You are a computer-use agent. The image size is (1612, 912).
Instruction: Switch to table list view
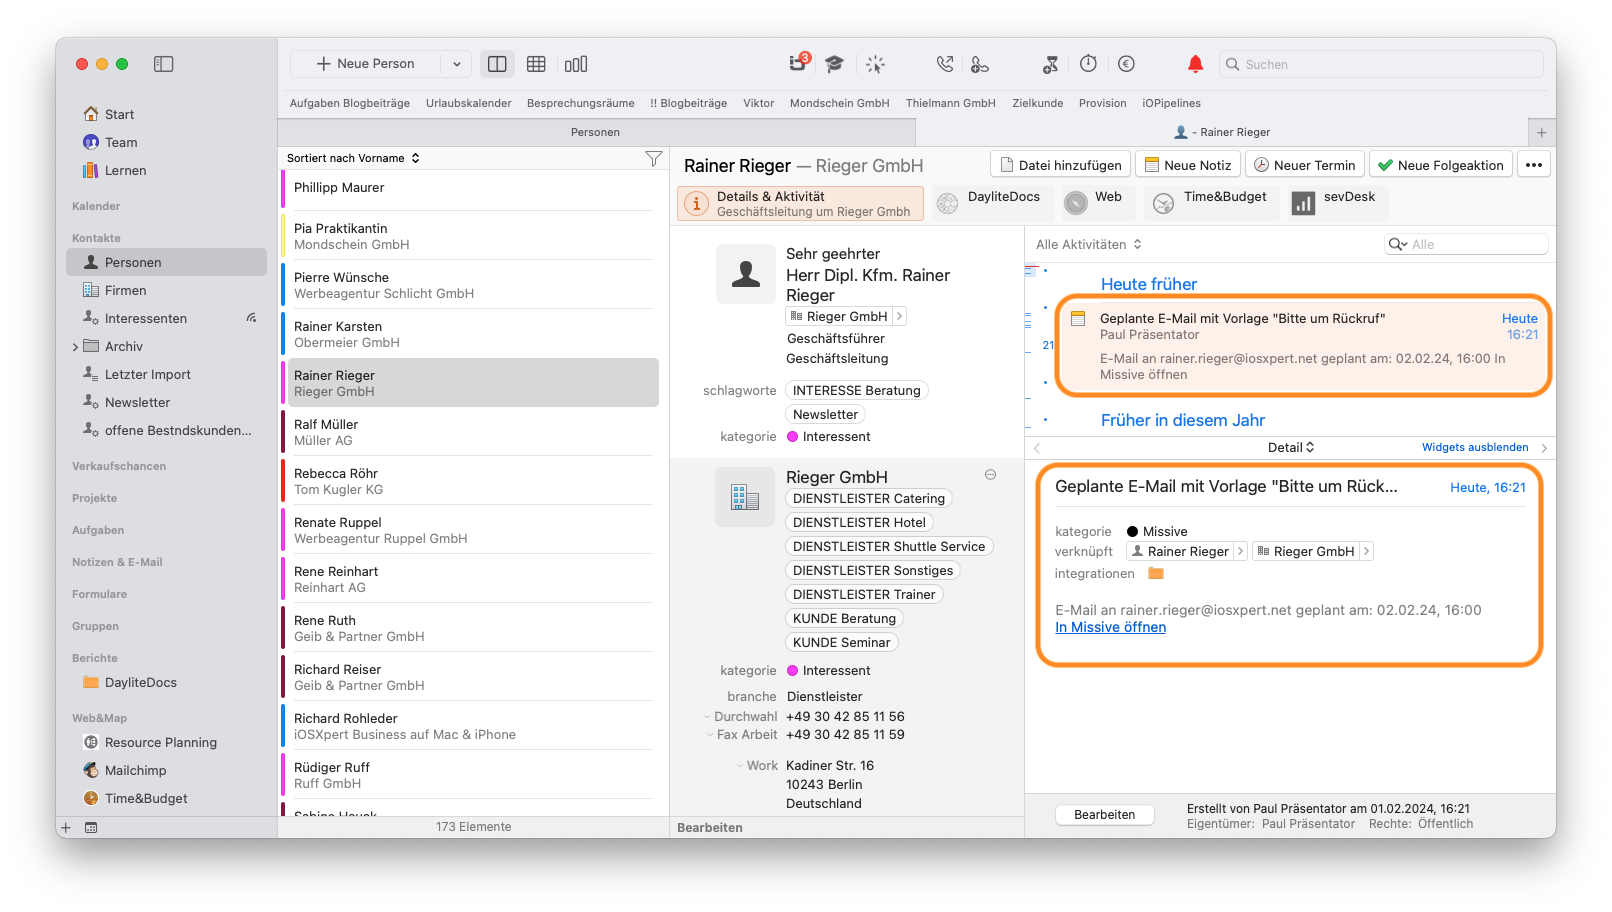pos(536,64)
